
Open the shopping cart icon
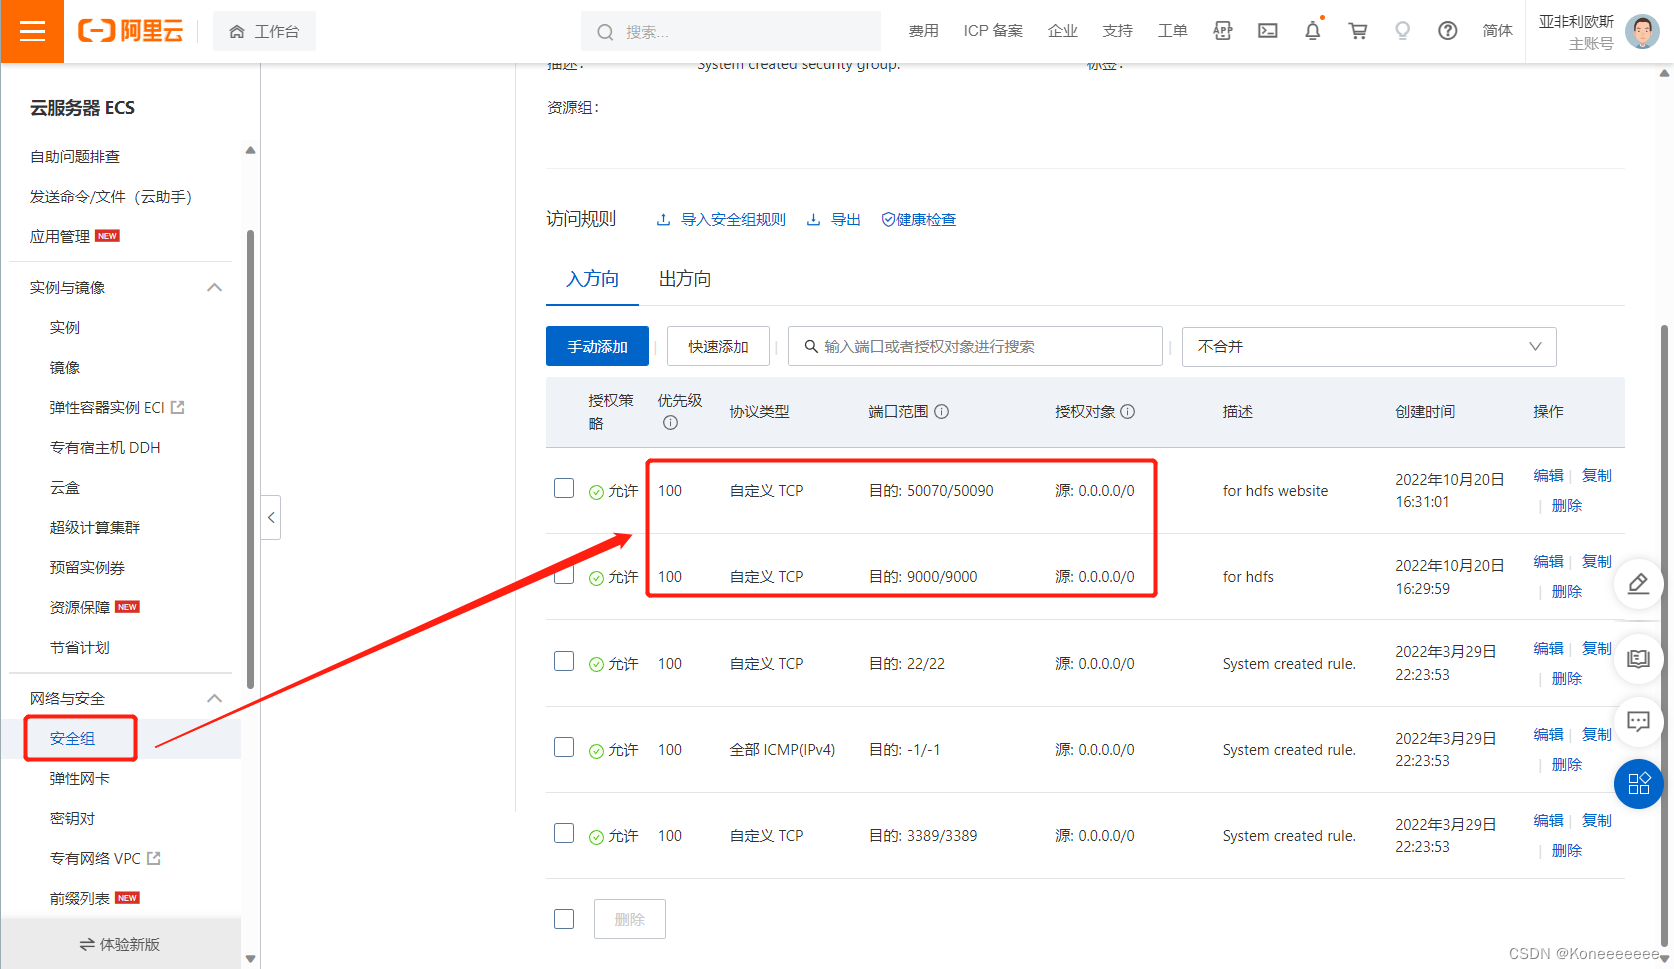1357,30
